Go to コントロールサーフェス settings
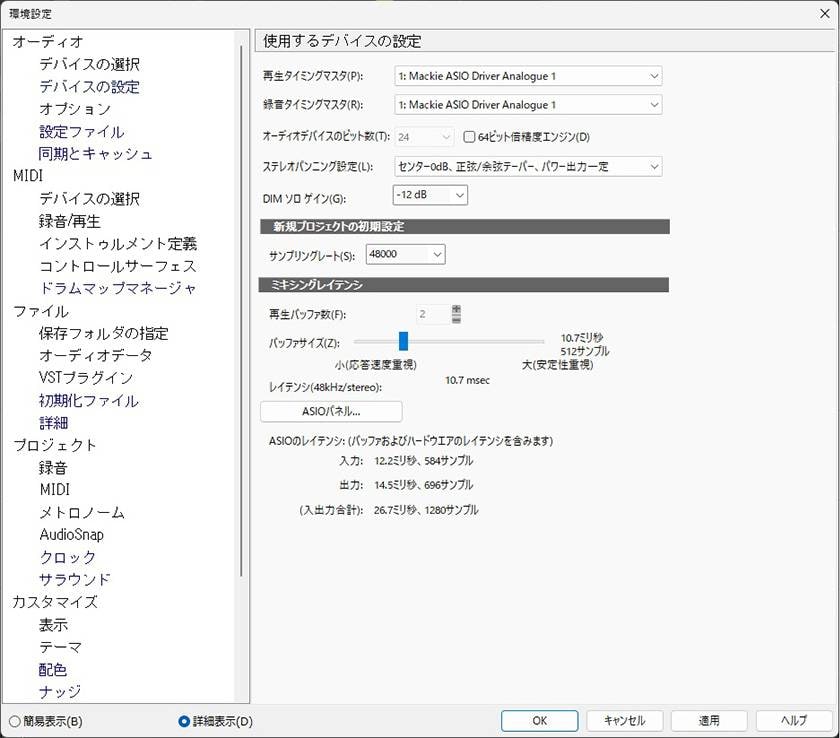 click(117, 266)
